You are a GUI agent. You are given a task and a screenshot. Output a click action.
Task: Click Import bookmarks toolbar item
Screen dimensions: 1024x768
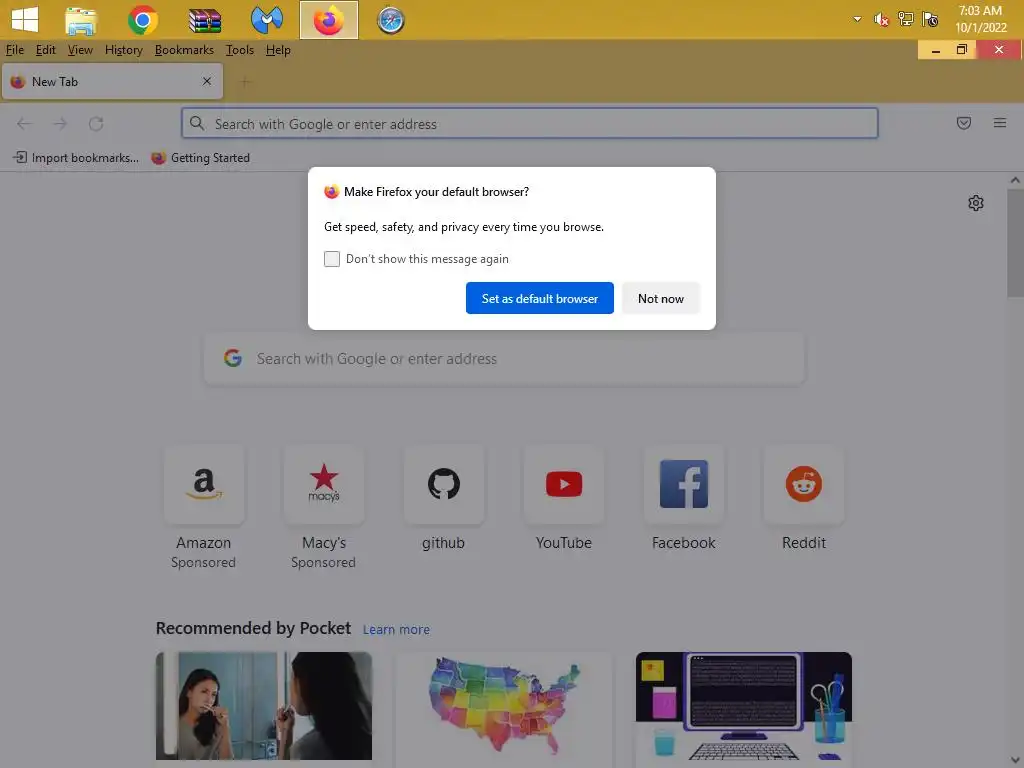coord(76,157)
